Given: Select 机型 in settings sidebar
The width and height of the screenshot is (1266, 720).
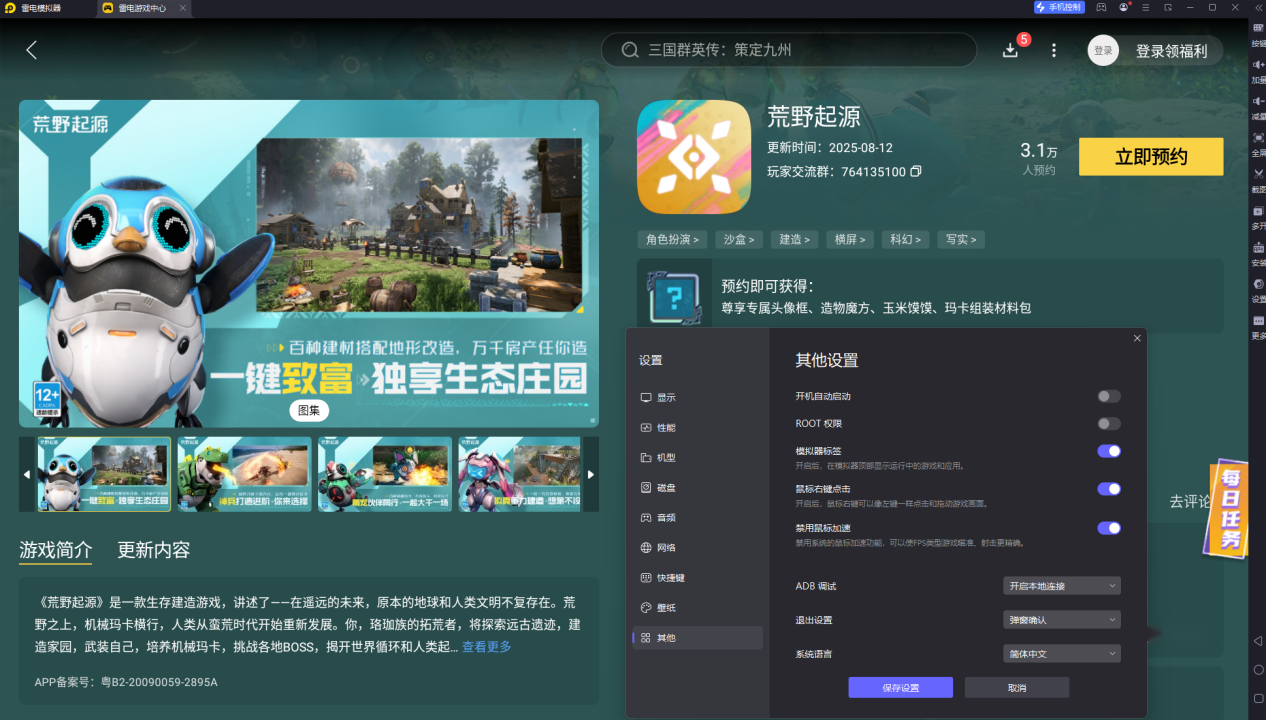Looking at the screenshot, I should (x=698, y=457).
